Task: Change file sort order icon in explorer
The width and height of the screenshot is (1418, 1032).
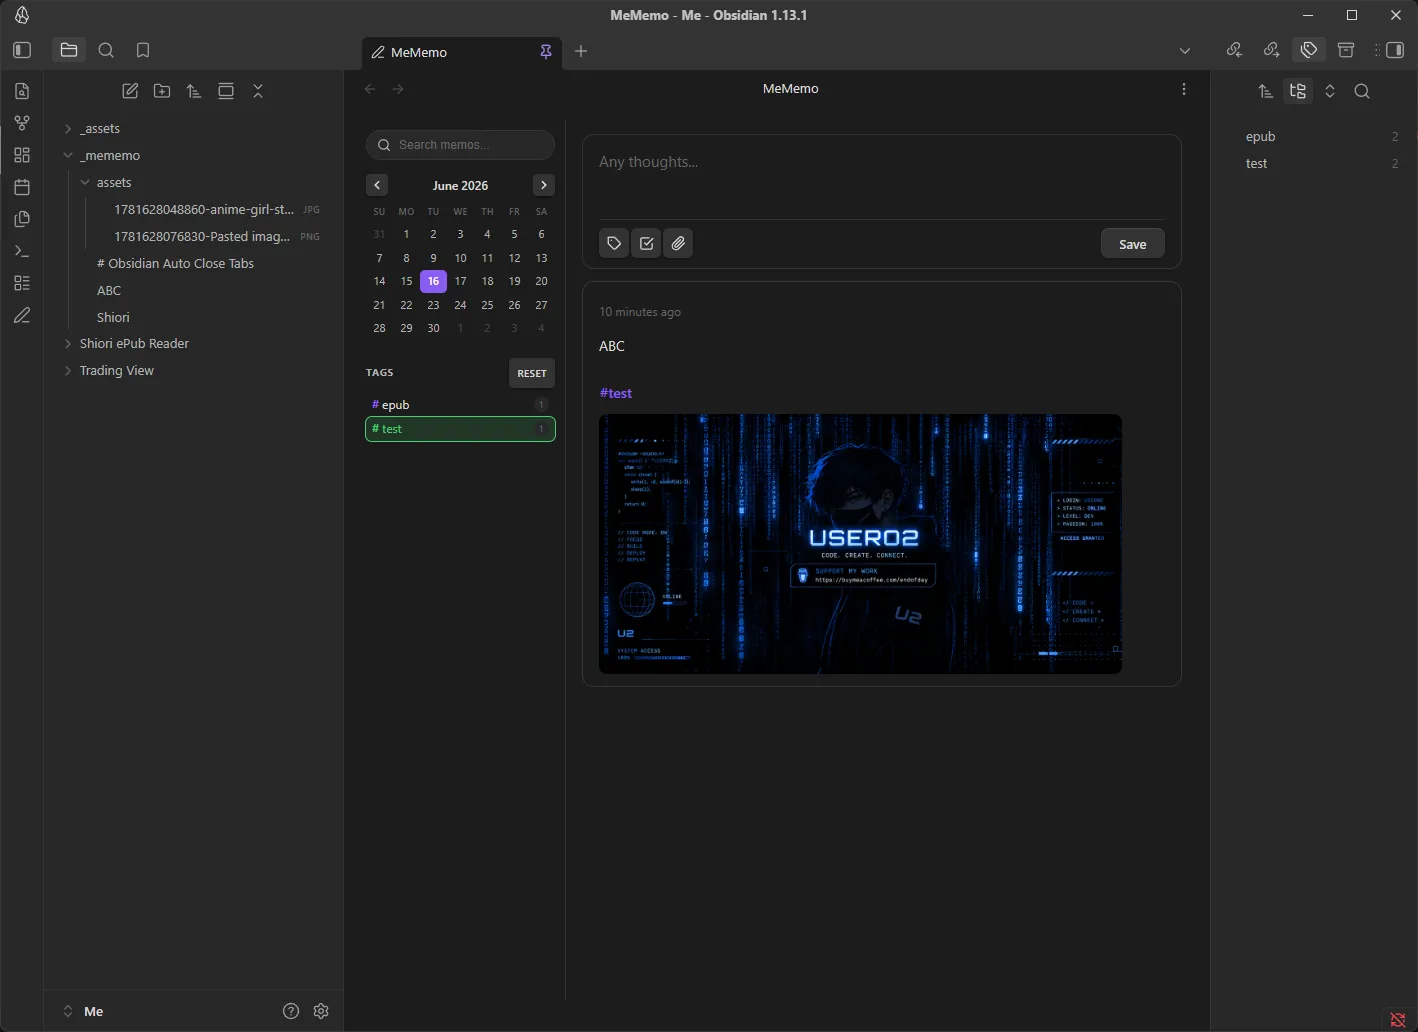Action: (194, 91)
